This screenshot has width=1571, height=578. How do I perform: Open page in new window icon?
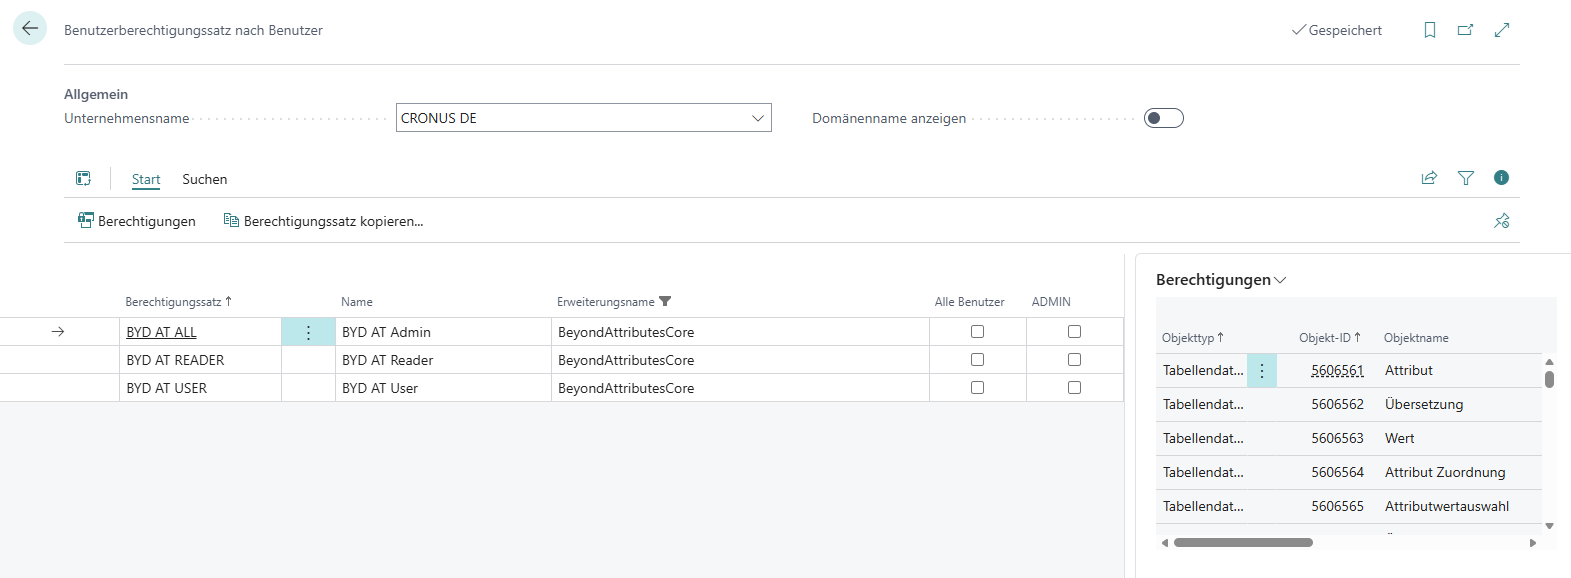pos(1466,30)
